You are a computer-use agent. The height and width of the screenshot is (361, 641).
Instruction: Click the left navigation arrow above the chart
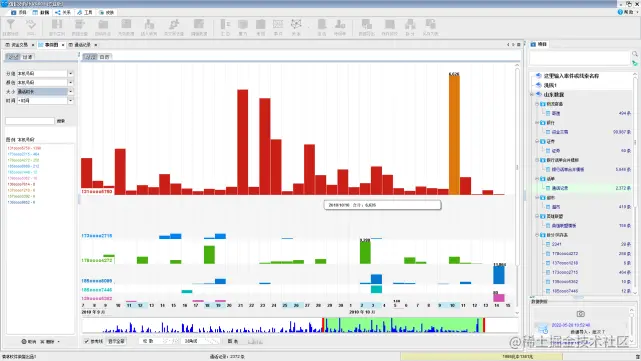(x=508, y=45)
